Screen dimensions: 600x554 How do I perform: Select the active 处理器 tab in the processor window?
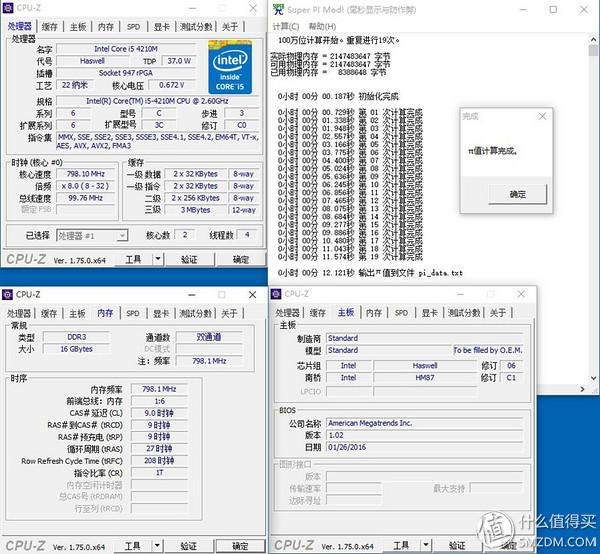[x=20, y=26]
